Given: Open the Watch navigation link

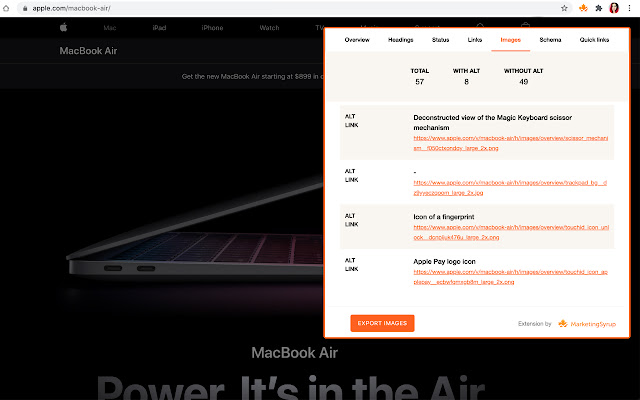Looking at the screenshot, I should click(269, 28).
